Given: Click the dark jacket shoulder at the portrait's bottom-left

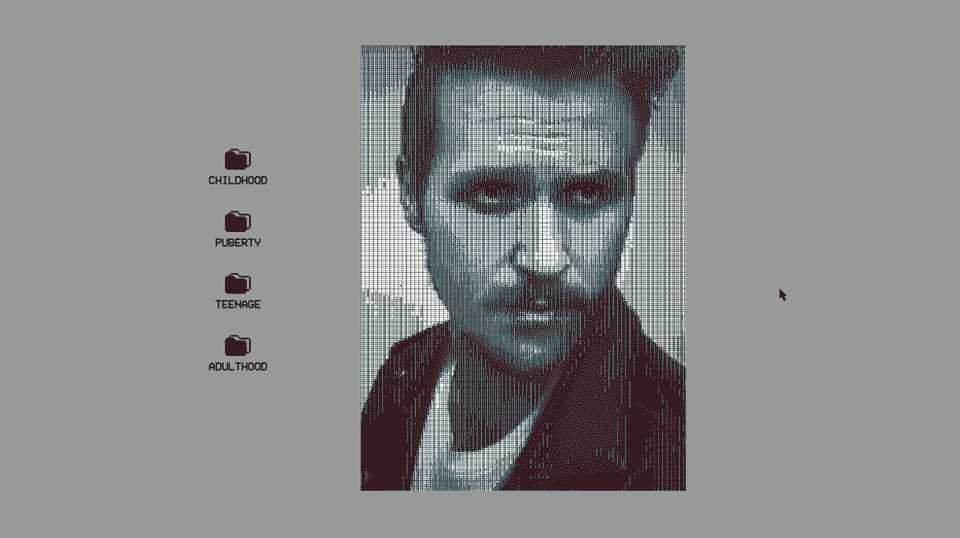Looking at the screenshot, I should (395, 420).
